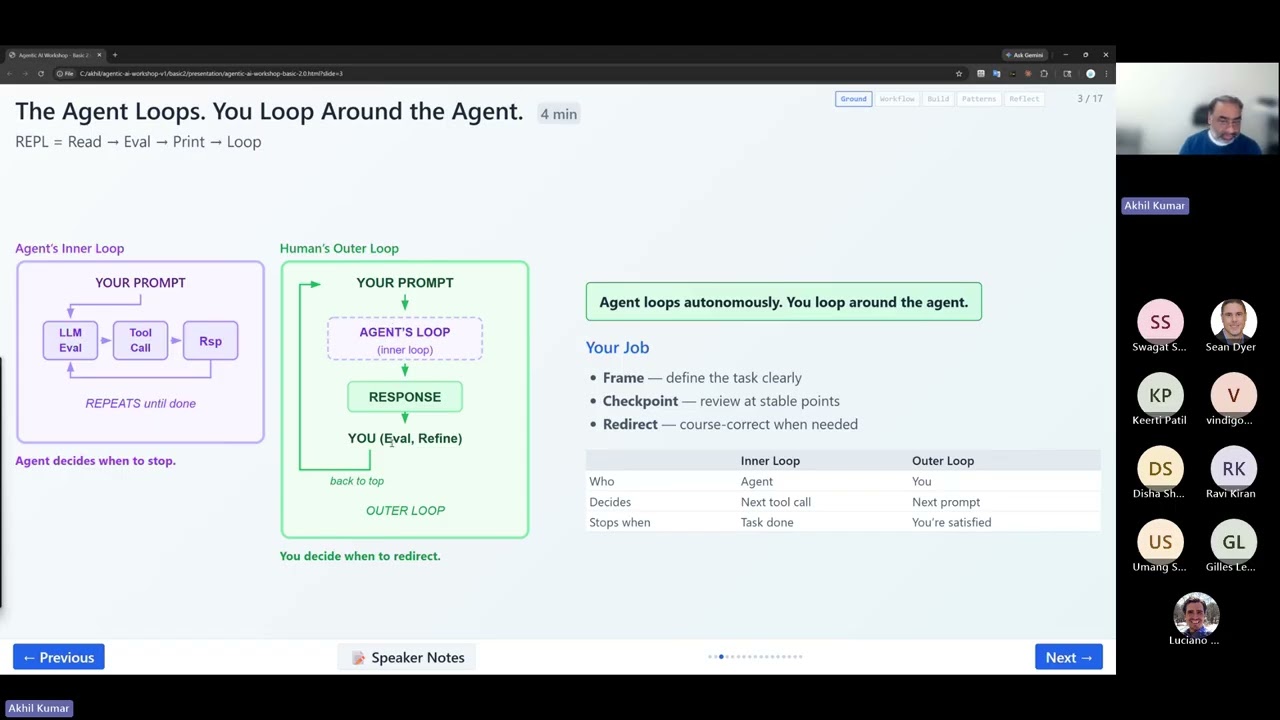Select Umang S participant avatar US

[x=1160, y=542]
